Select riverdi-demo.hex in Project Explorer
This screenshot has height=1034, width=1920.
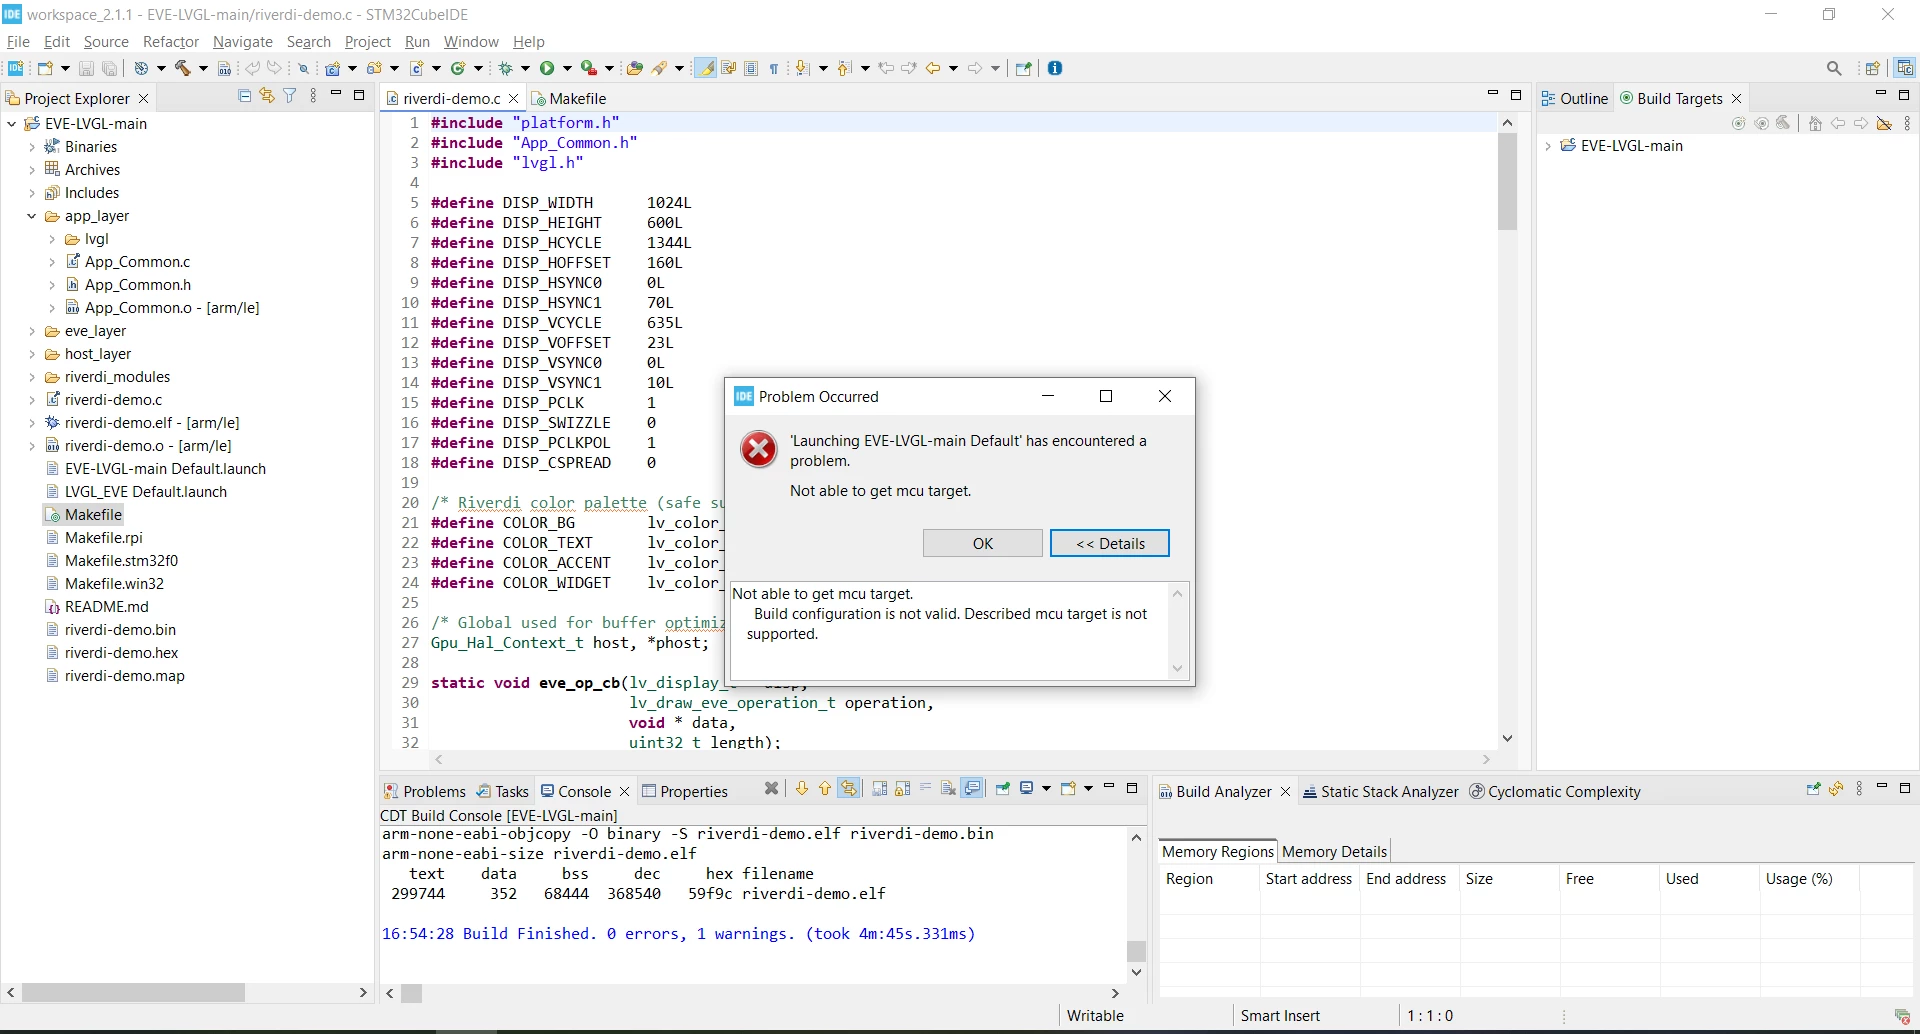(x=121, y=652)
